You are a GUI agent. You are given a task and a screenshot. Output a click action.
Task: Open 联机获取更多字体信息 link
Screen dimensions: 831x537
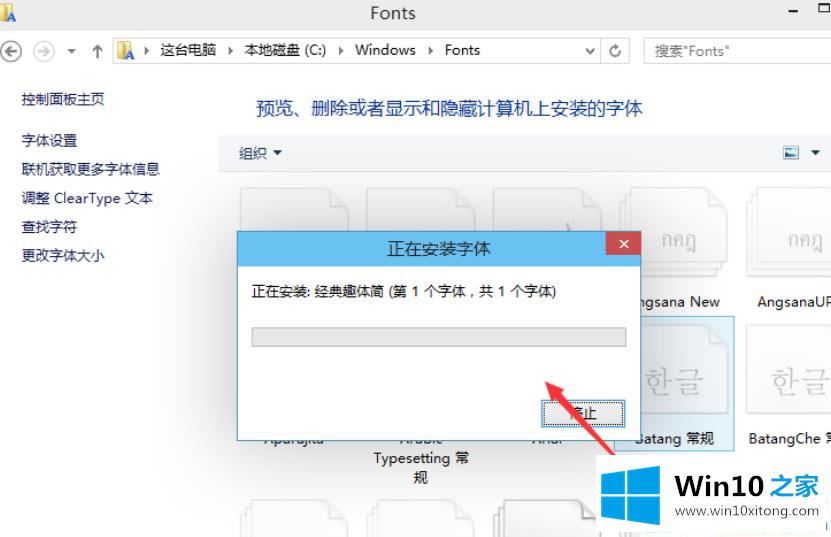91,169
